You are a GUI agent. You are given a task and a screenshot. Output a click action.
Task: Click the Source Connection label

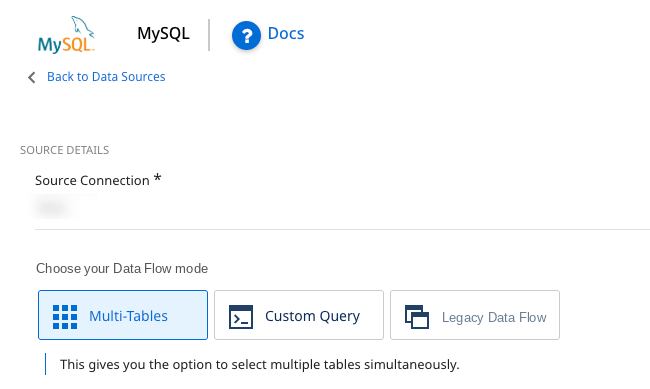coord(92,180)
